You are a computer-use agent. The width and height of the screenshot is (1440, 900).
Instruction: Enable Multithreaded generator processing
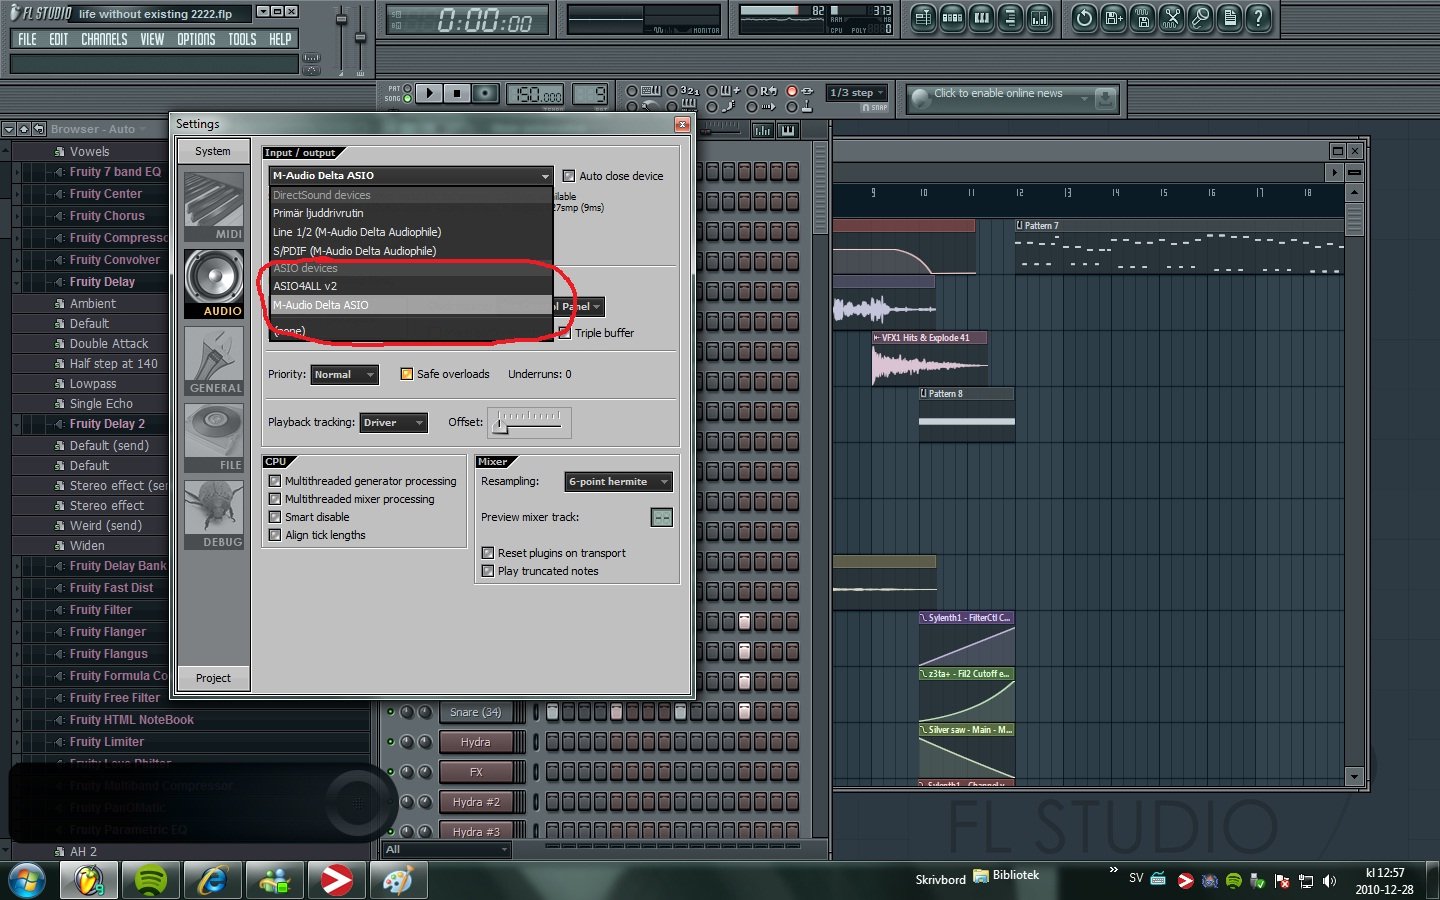274,481
